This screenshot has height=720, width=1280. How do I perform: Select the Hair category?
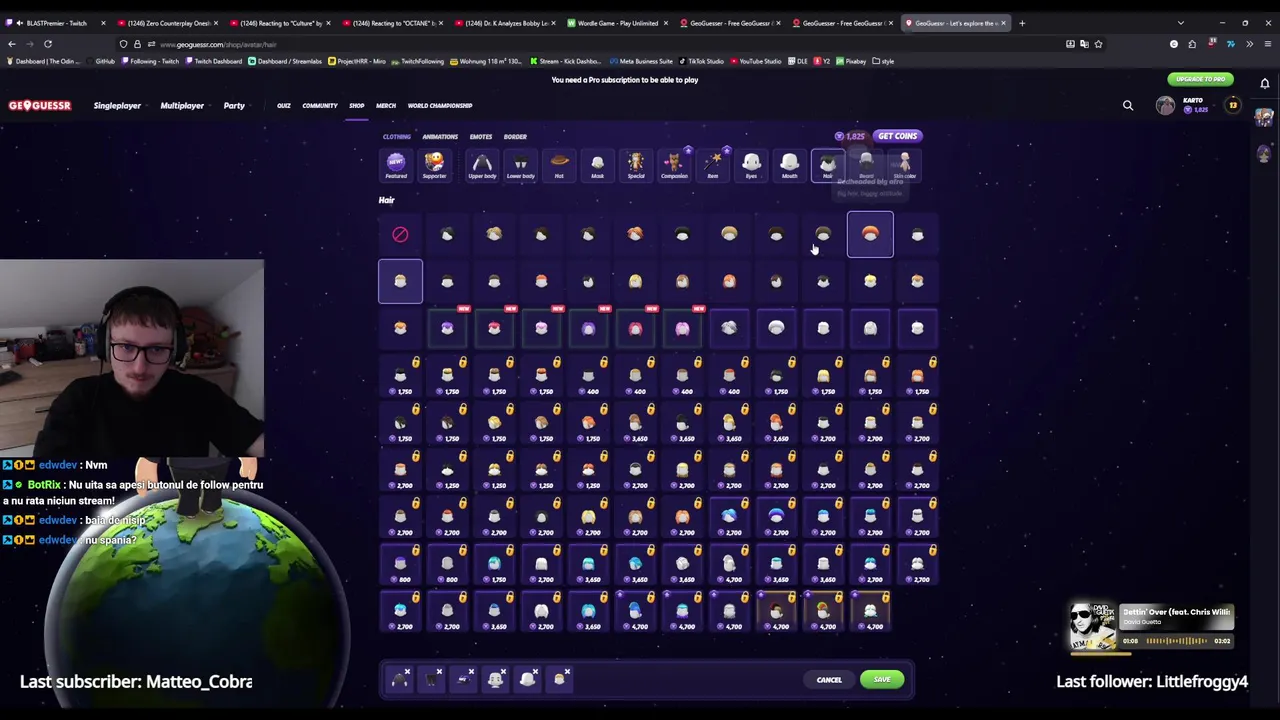[828, 166]
